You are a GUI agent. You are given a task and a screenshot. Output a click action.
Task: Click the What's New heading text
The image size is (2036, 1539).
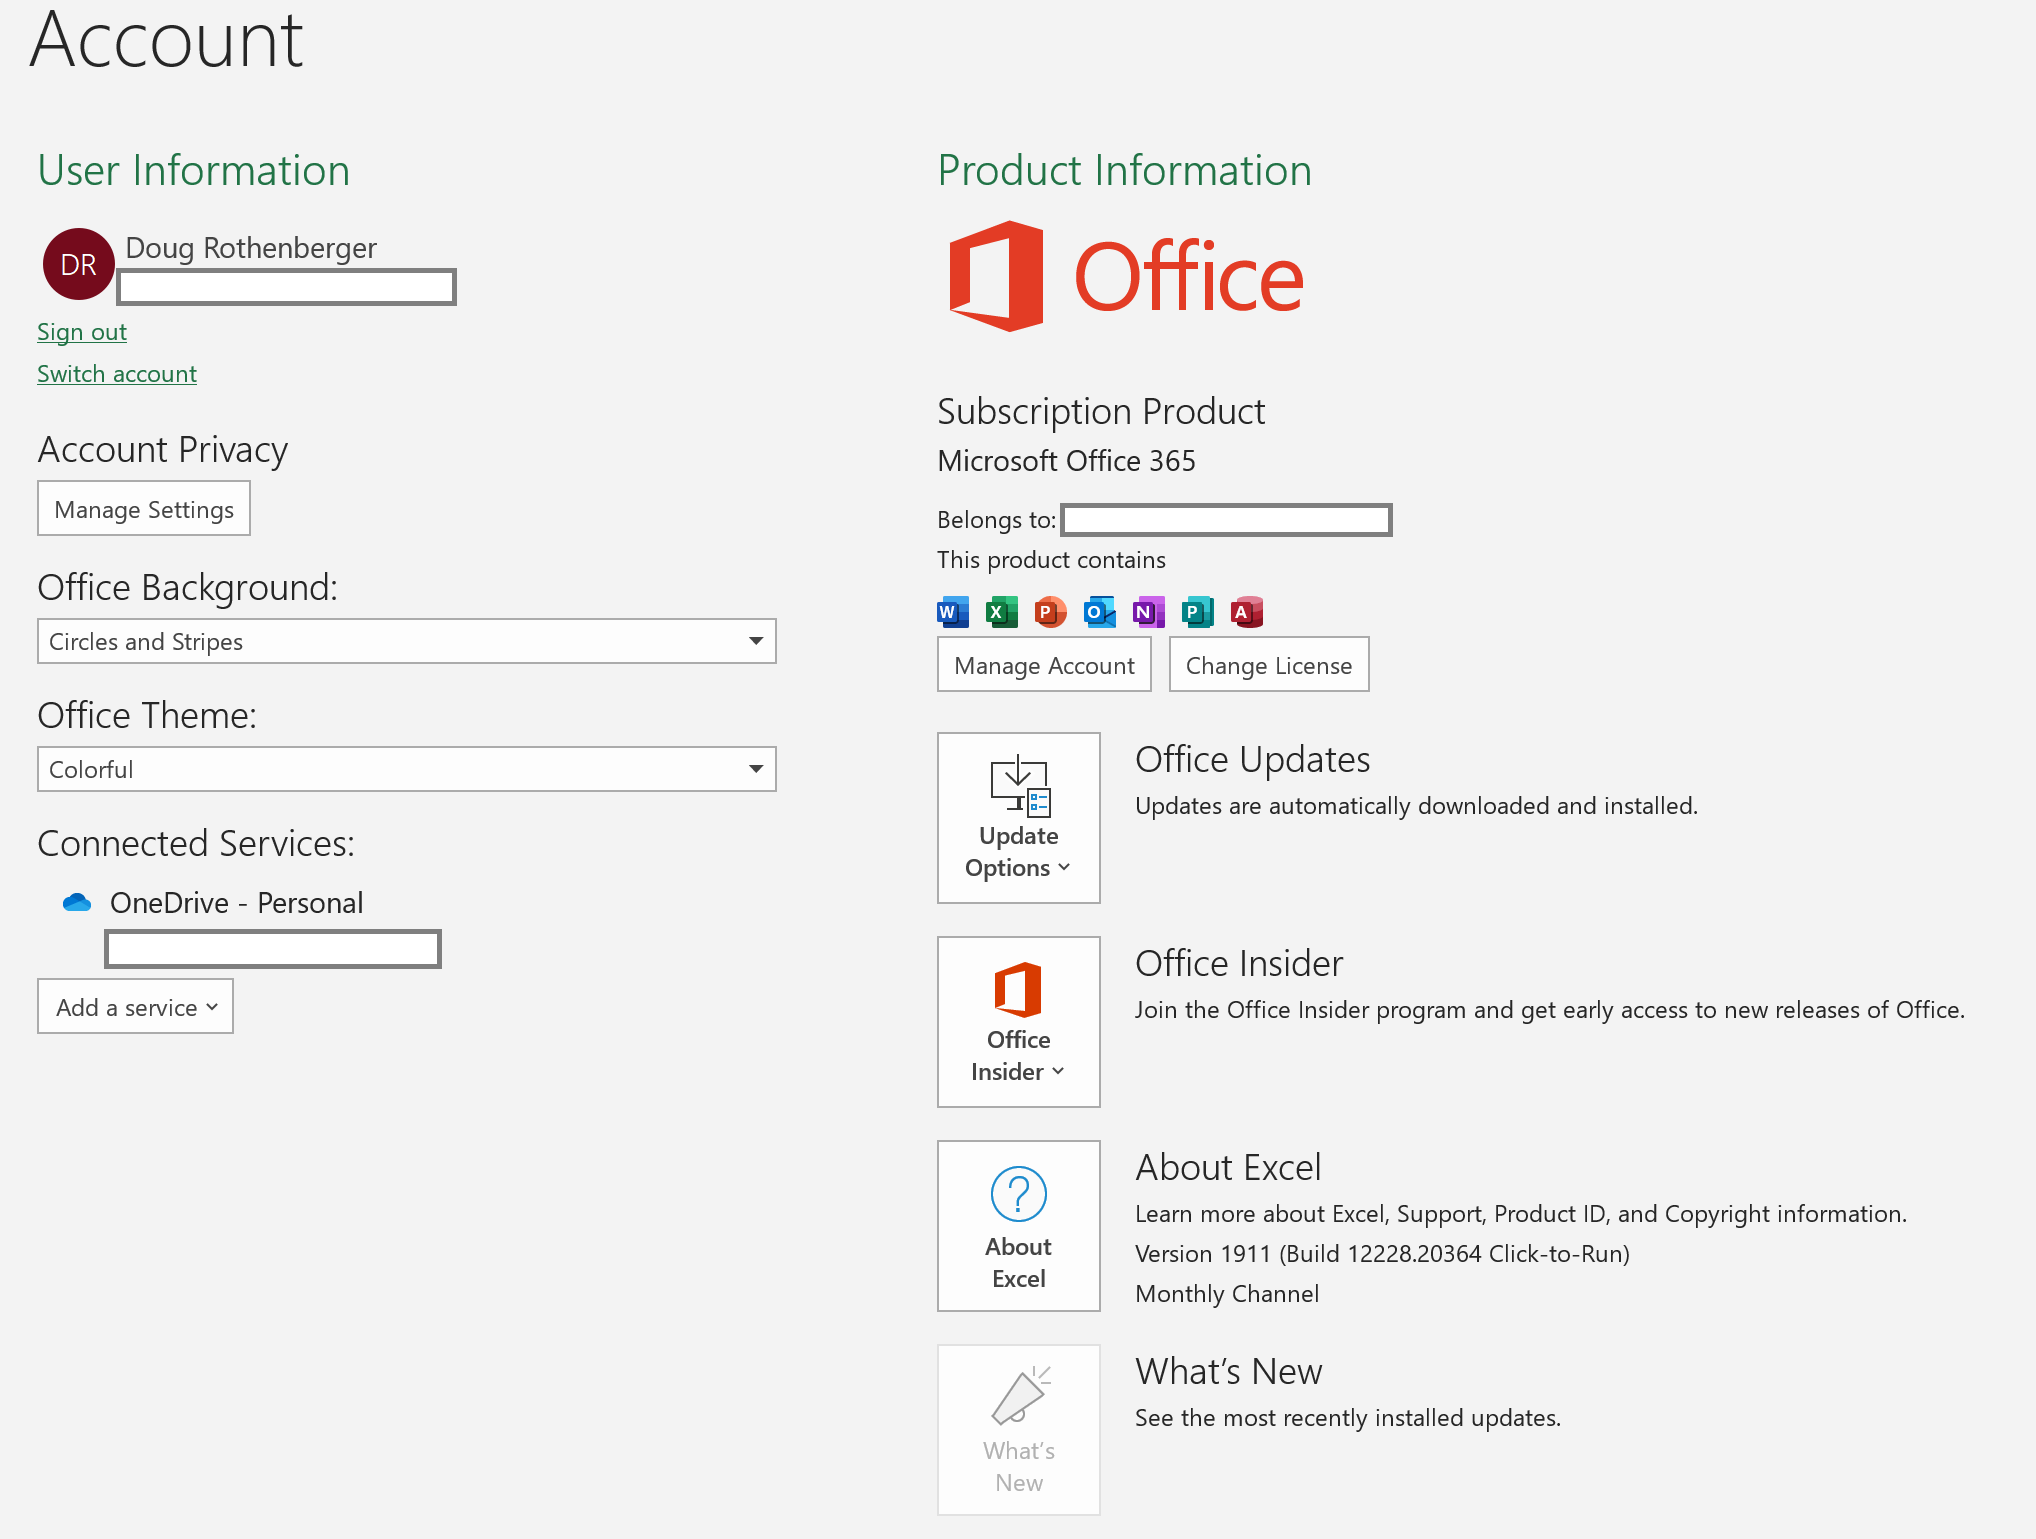[x=1229, y=1372]
